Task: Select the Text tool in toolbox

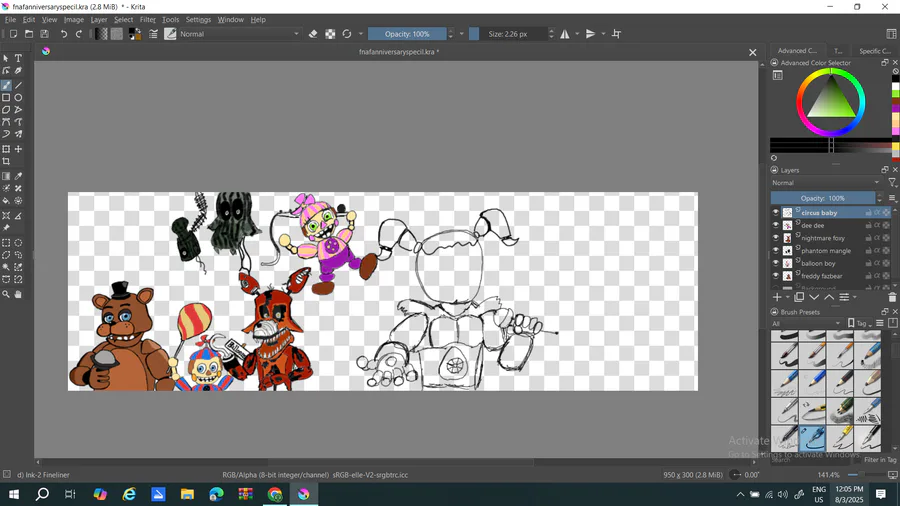Action: (18, 59)
